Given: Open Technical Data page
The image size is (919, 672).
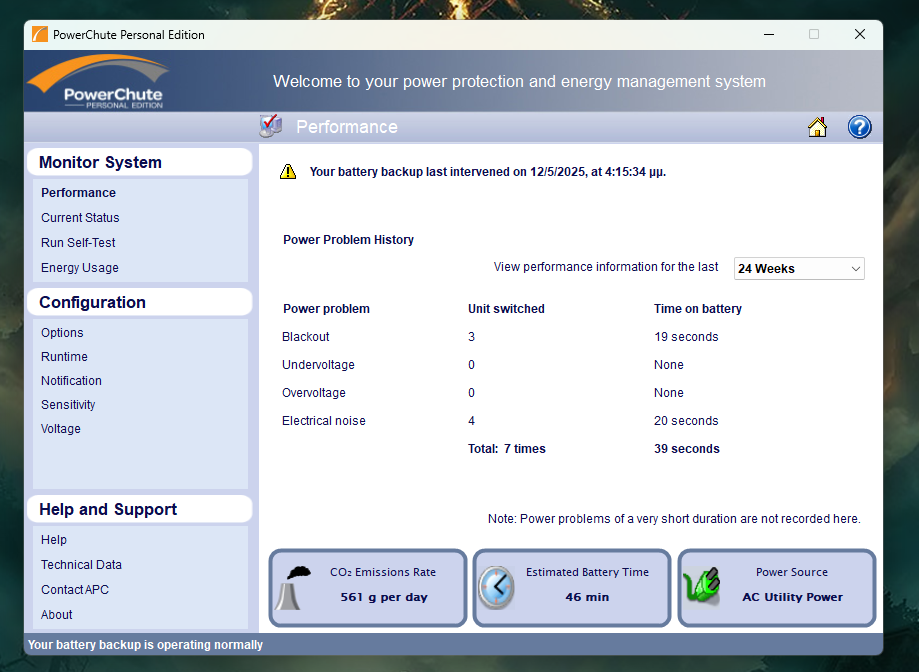Looking at the screenshot, I should pos(81,565).
